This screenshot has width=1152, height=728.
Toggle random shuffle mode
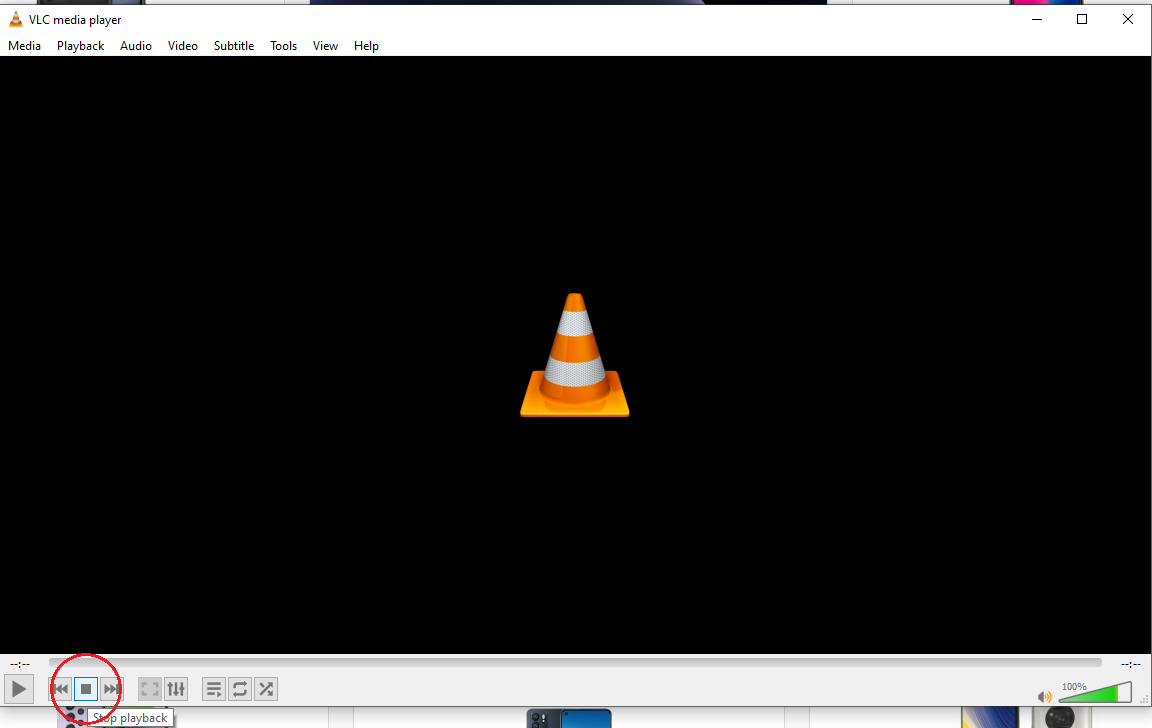click(266, 689)
